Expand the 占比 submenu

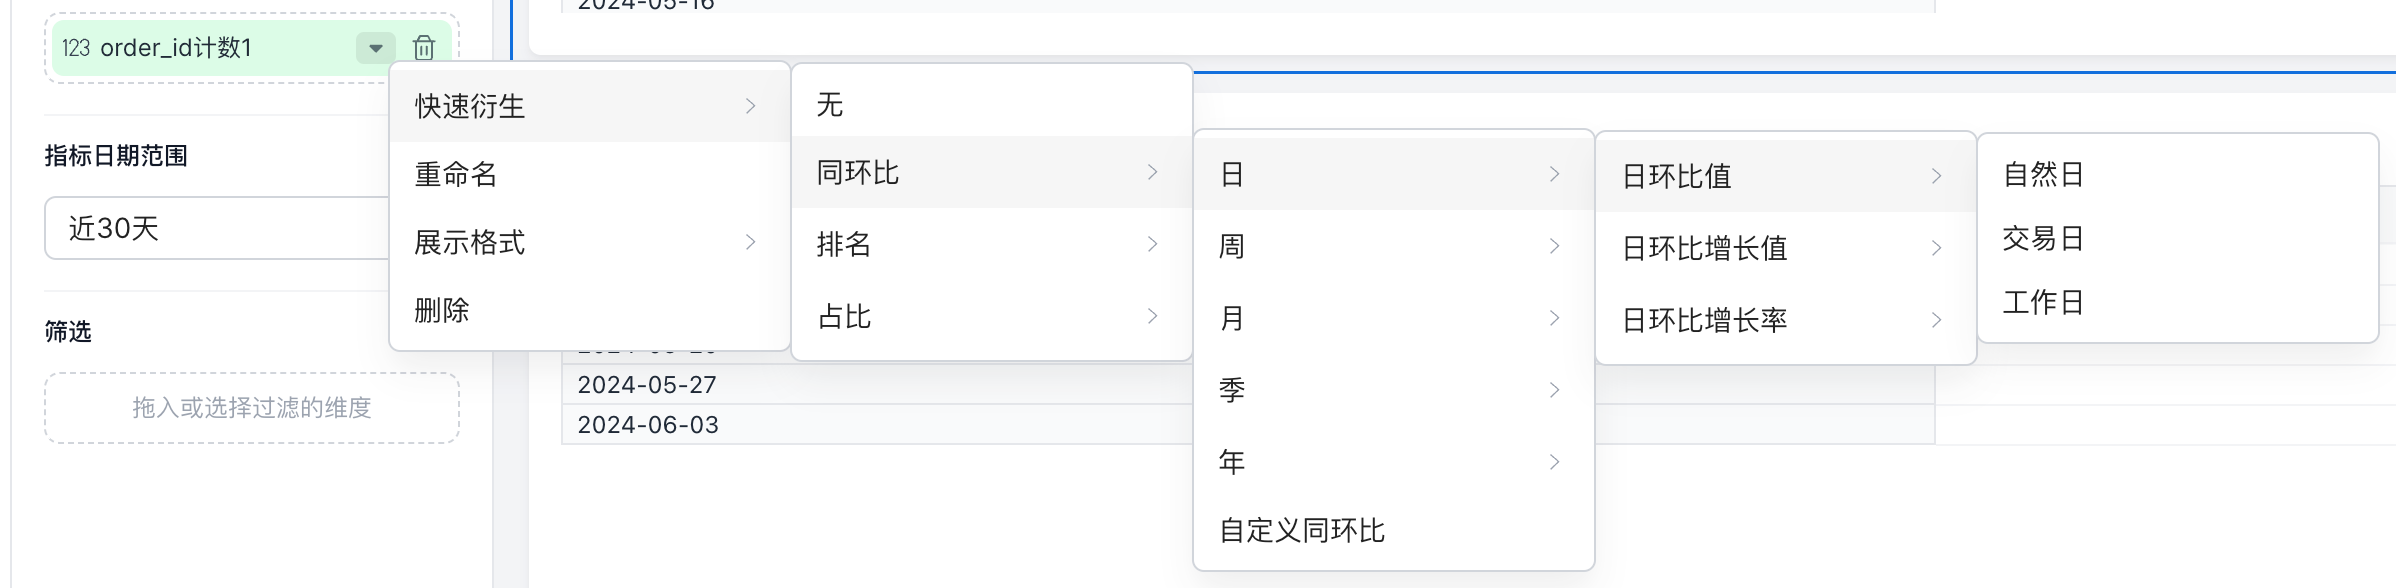click(x=990, y=316)
